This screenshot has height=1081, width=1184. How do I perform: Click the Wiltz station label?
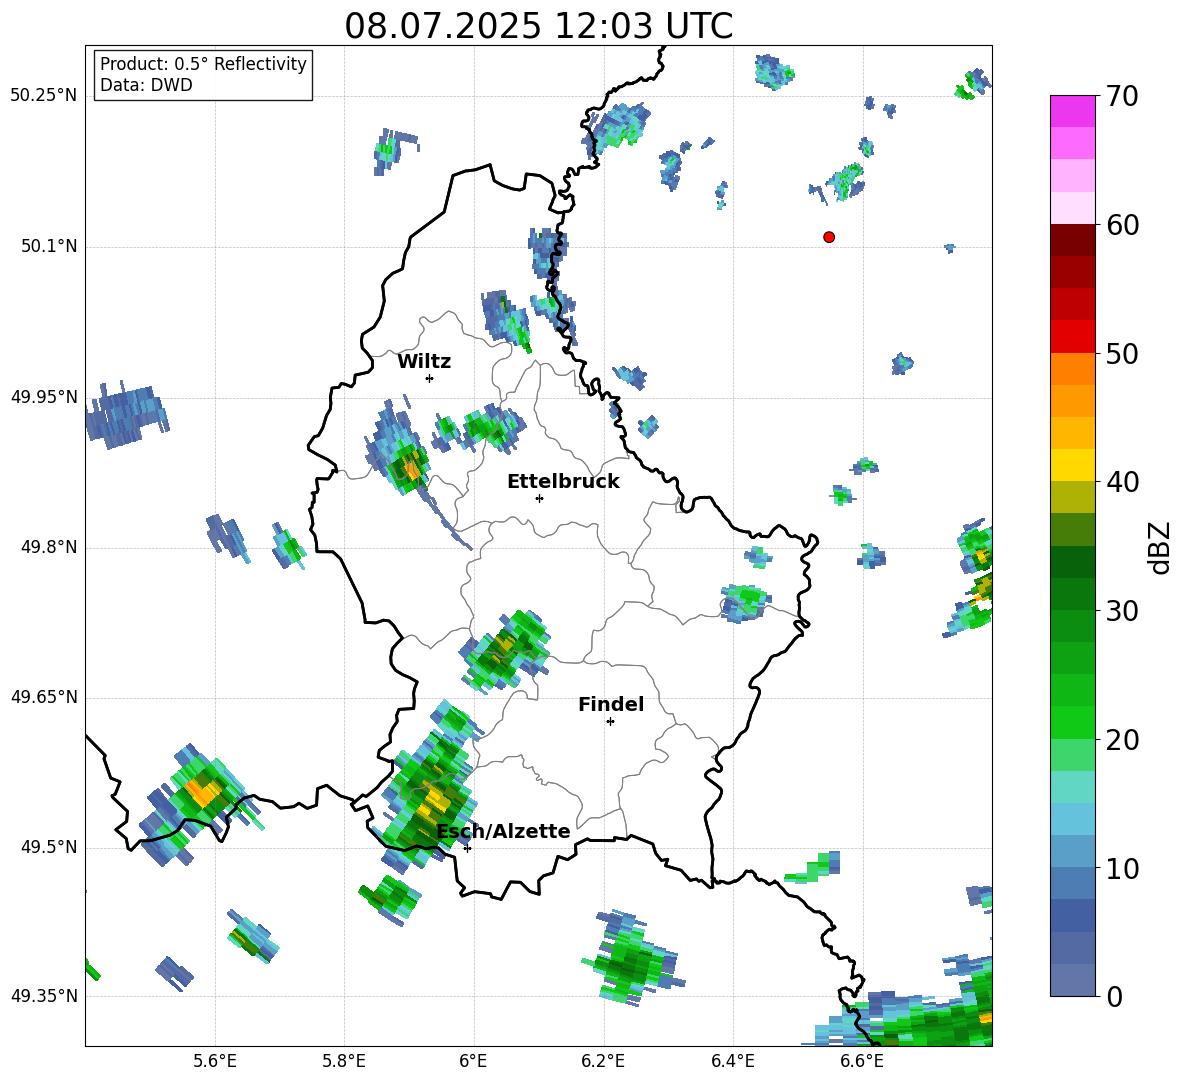424,362
